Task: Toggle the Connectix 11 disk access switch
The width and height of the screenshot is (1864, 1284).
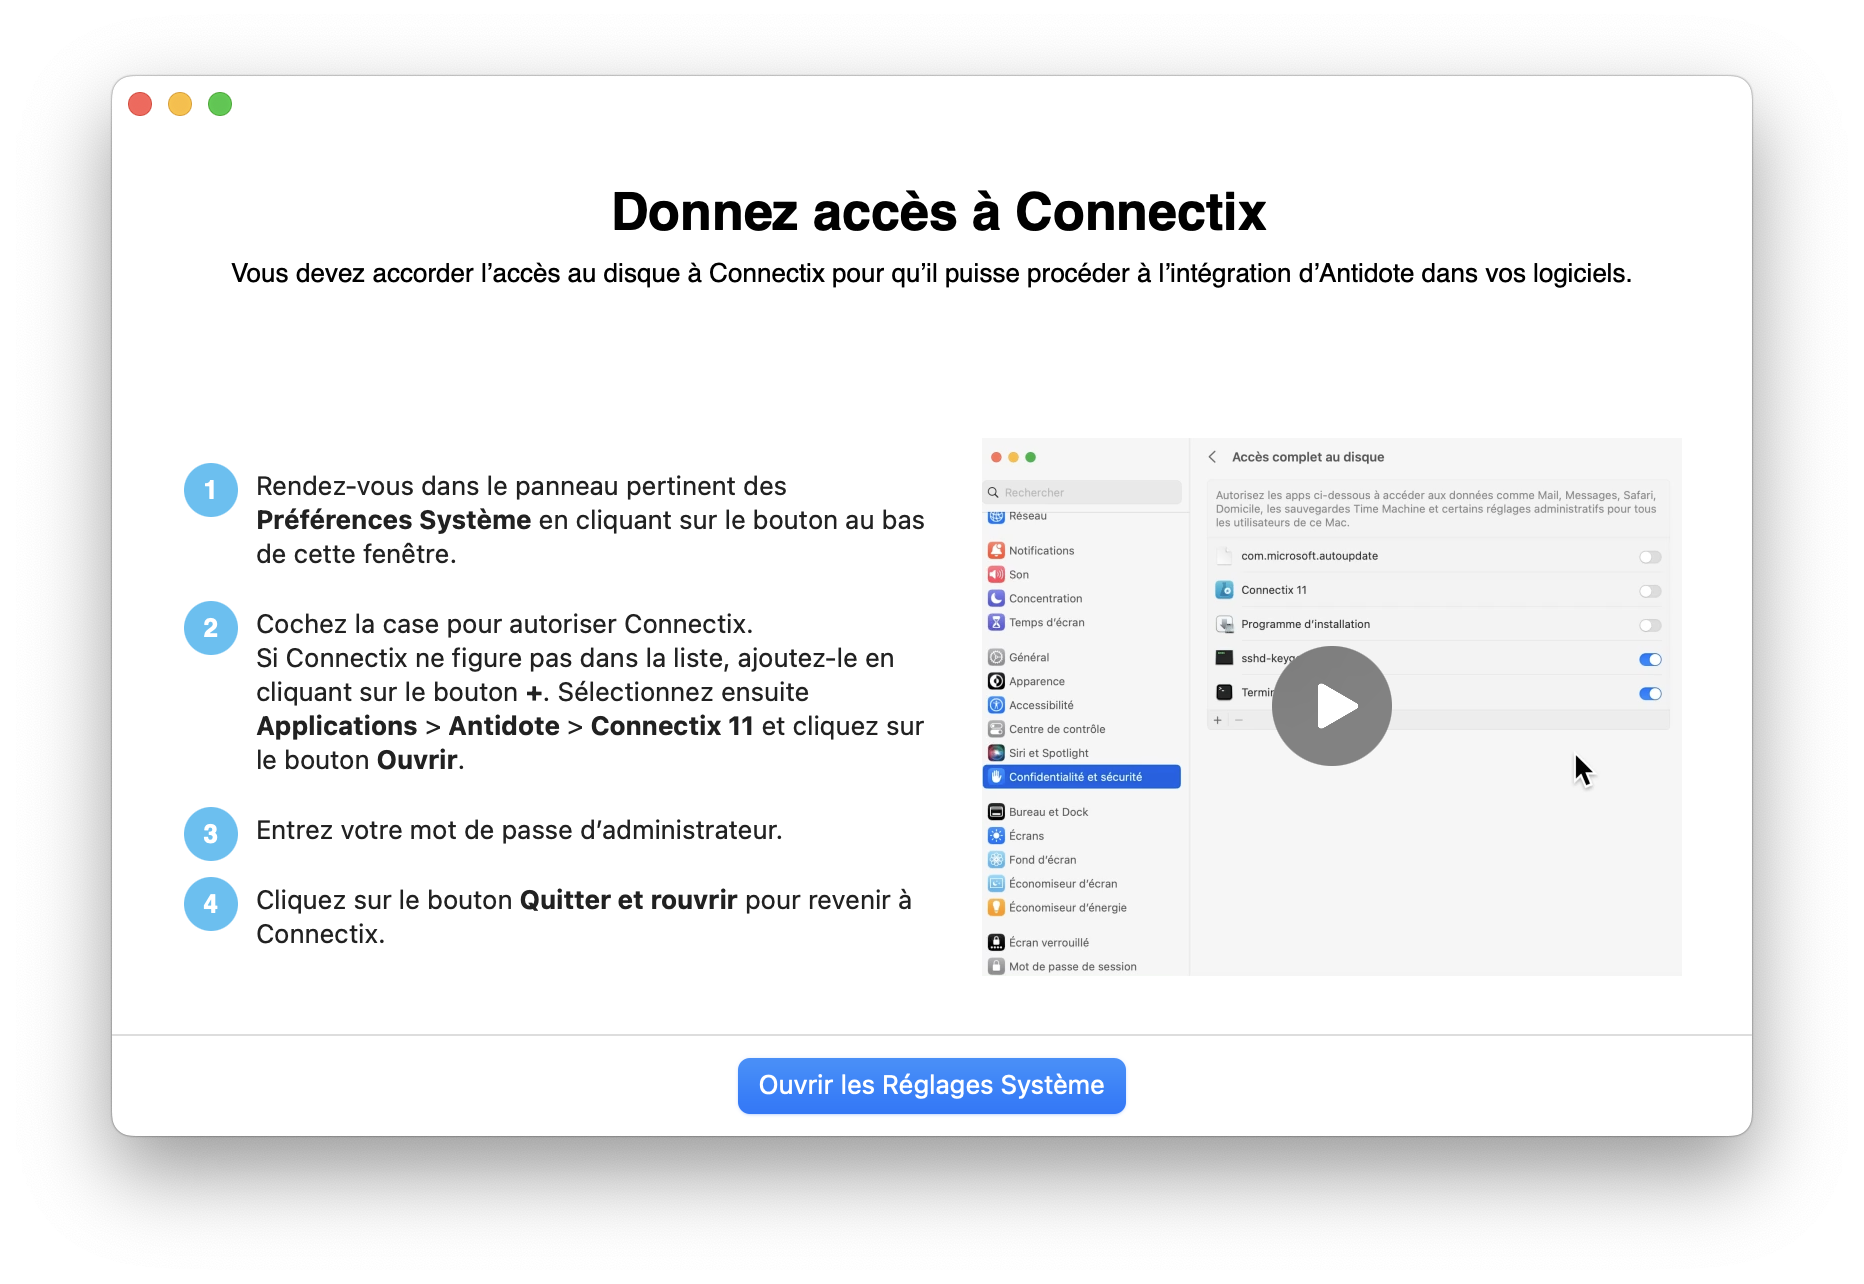Action: click(x=1649, y=591)
